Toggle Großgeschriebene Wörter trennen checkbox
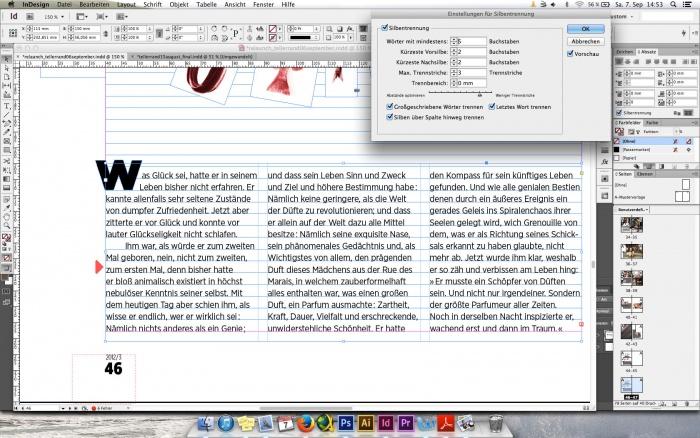The height and width of the screenshot is (438, 700). 390,107
